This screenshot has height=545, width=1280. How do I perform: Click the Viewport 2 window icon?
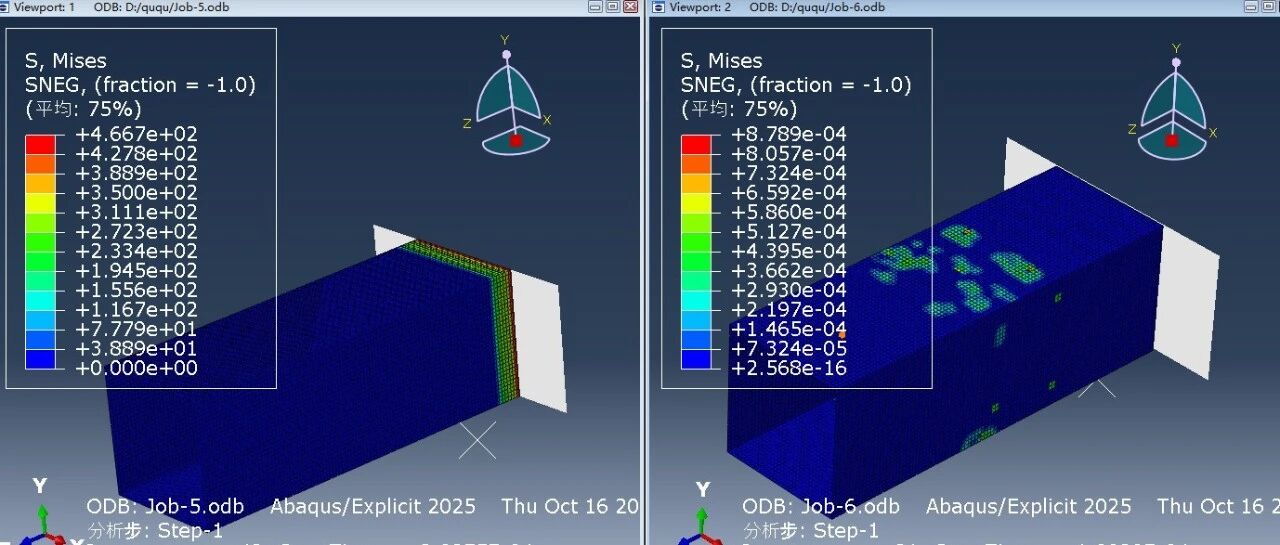pyautogui.click(x=658, y=6)
